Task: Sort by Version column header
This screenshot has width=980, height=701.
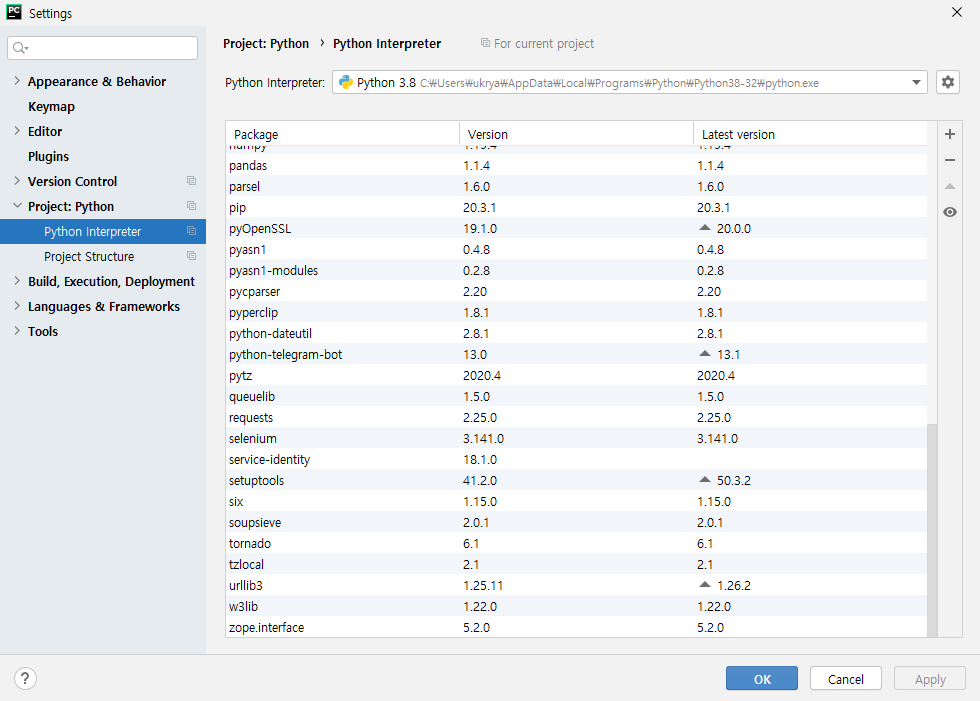Action: pos(576,134)
